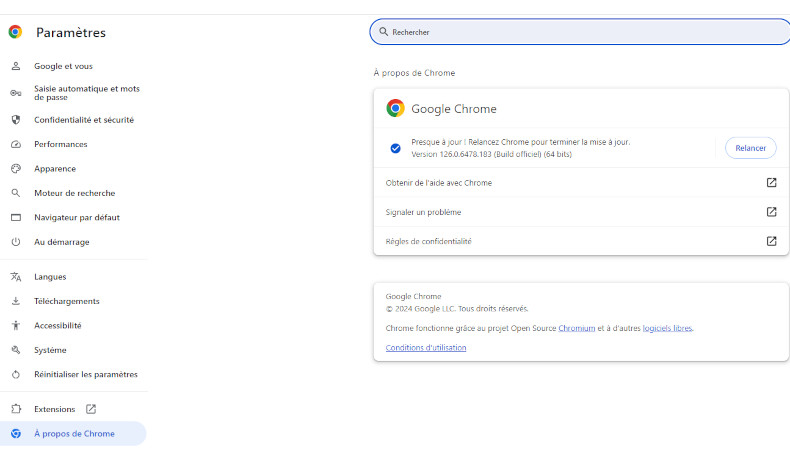Select Moteur de recherche in sidebar
Image resolution: width=790 pixels, height=450 pixels.
point(74,193)
